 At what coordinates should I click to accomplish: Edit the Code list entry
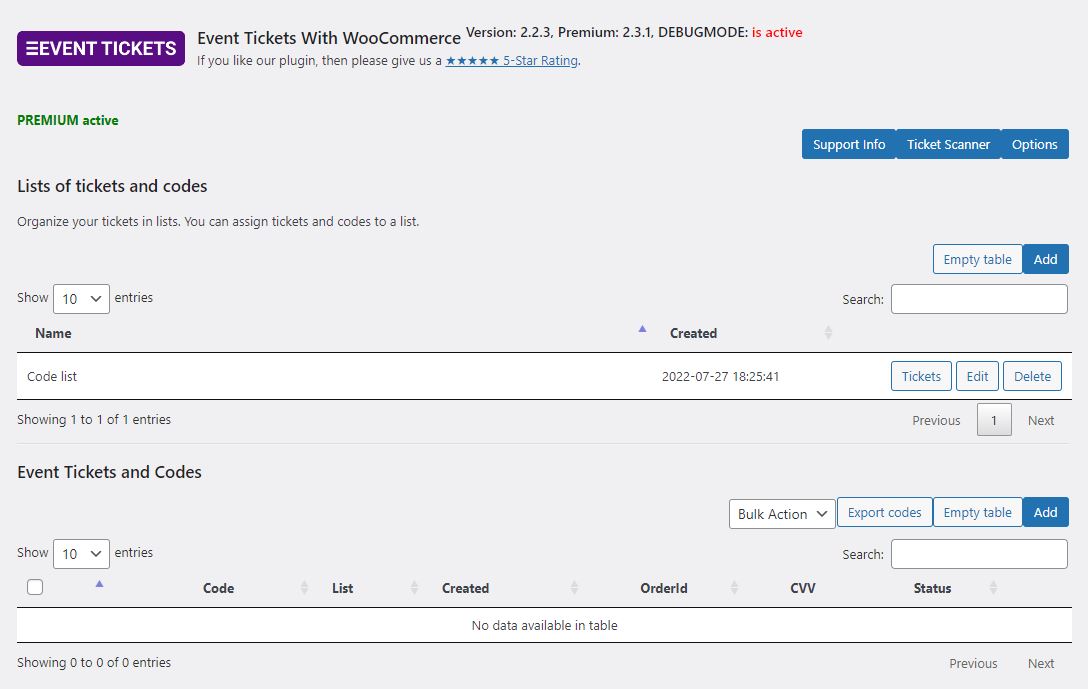[977, 376]
